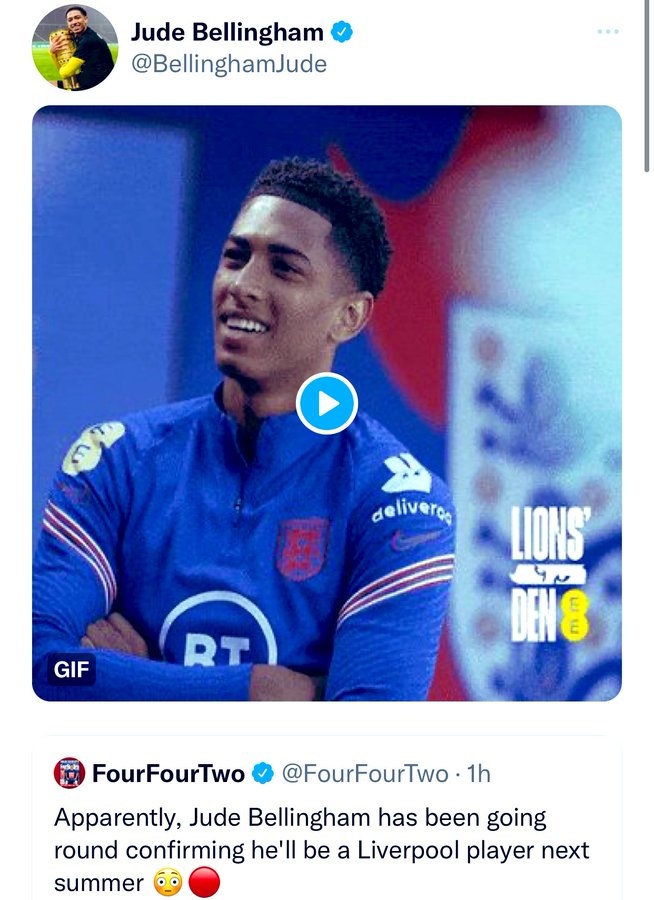This screenshot has height=900, width=654.
Task: Open the FourFourTwo account avatar
Action: [69, 773]
